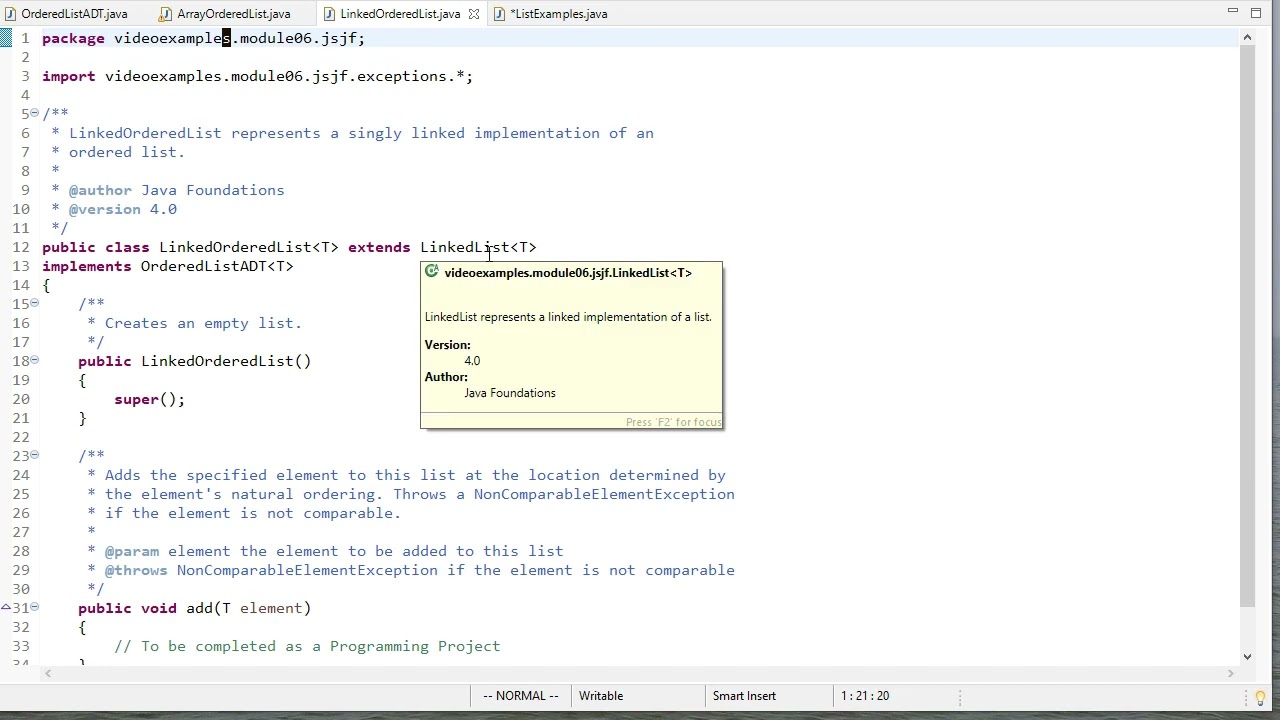Collapse the Javadoc comment at line 23
The height and width of the screenshot is (720, 1280).
[34, 455]
